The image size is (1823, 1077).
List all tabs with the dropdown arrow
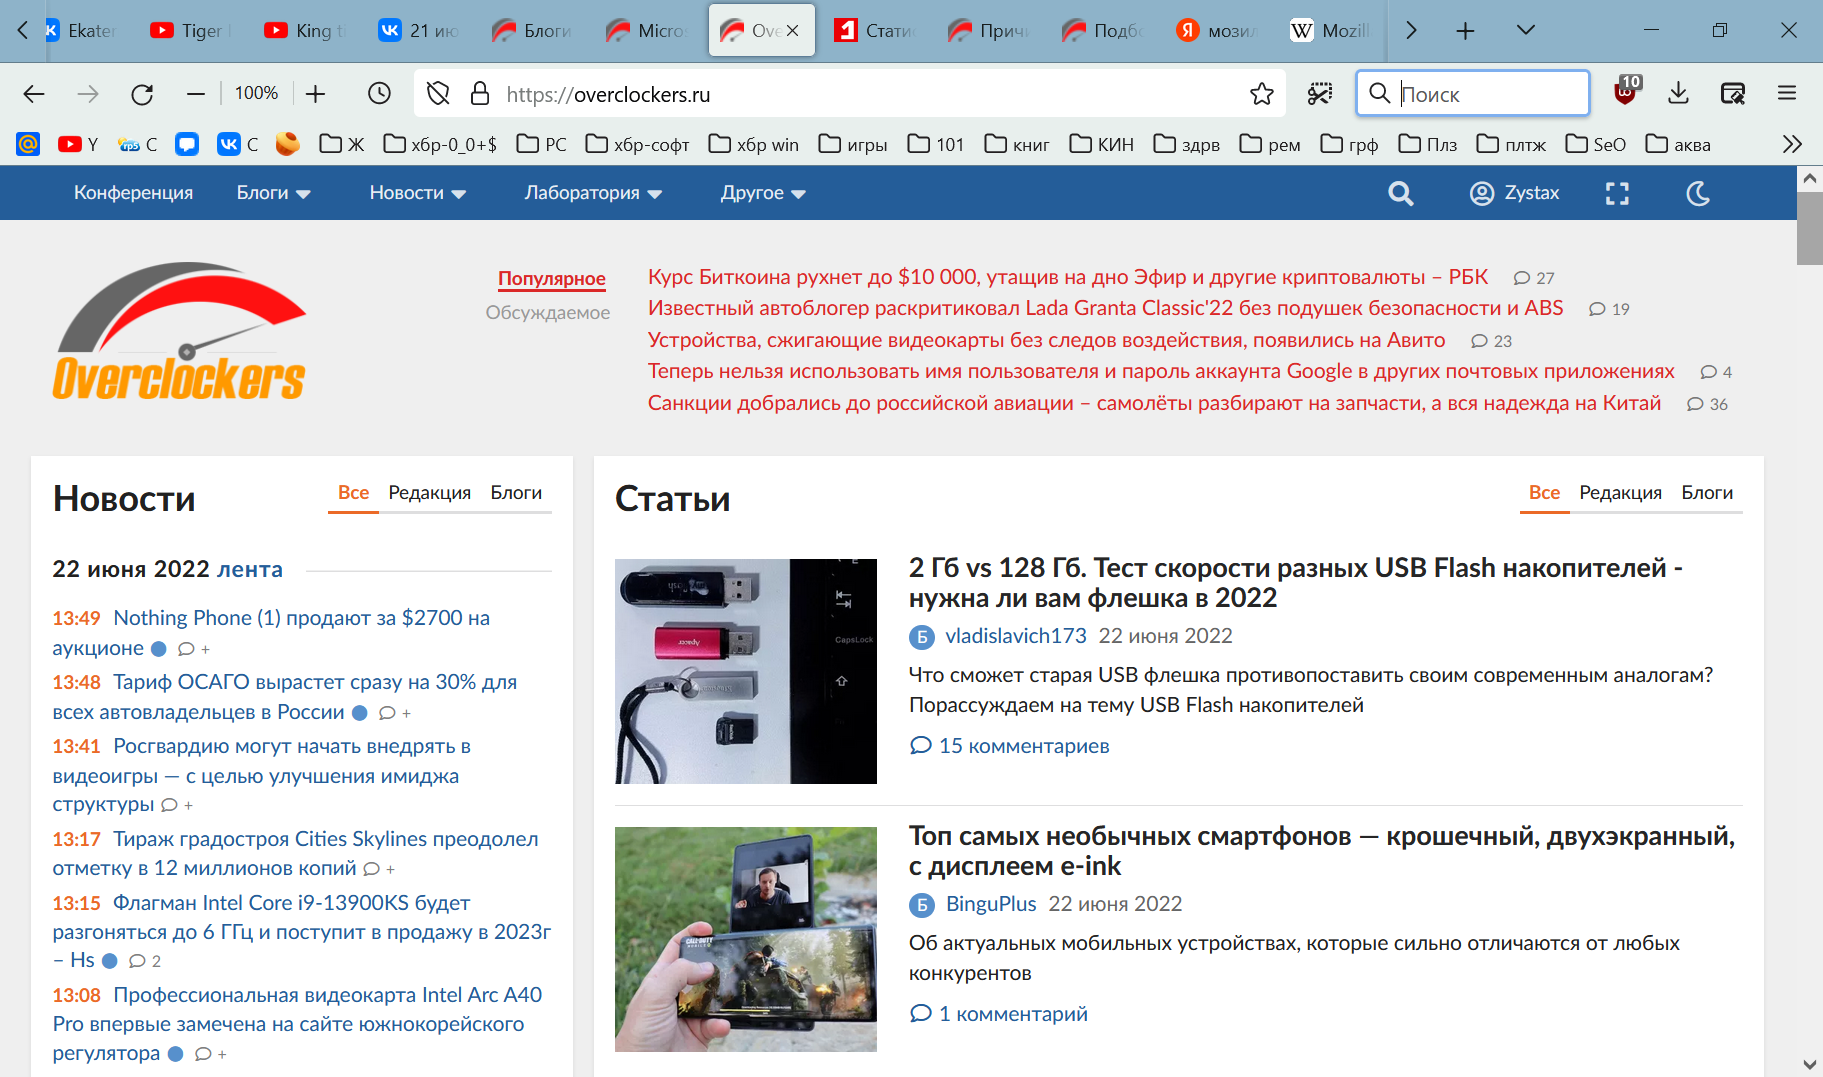[1526, 31]
